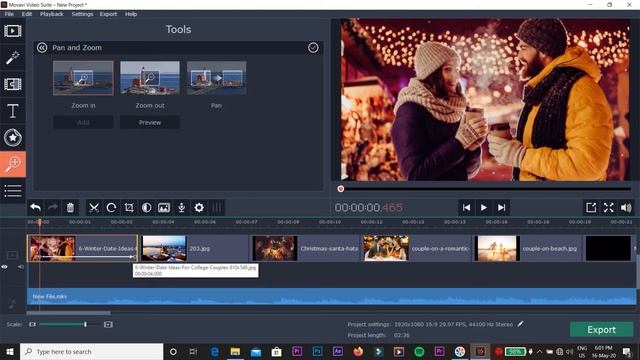The image size is (640, 360).
Task: Open the preview volume control
Action: point(626,208)
